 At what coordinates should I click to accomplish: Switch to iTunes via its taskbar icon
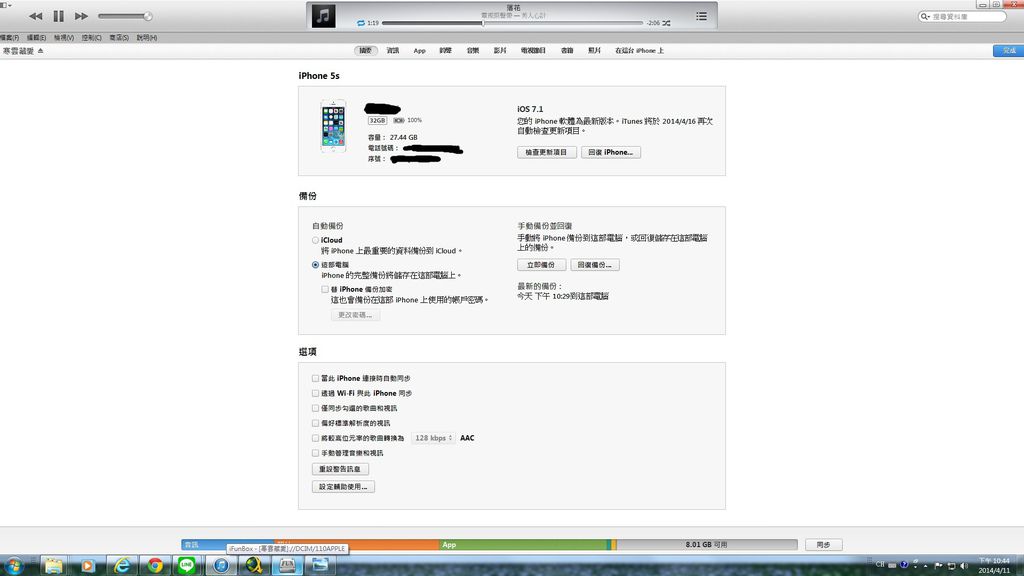click(221, 565)
